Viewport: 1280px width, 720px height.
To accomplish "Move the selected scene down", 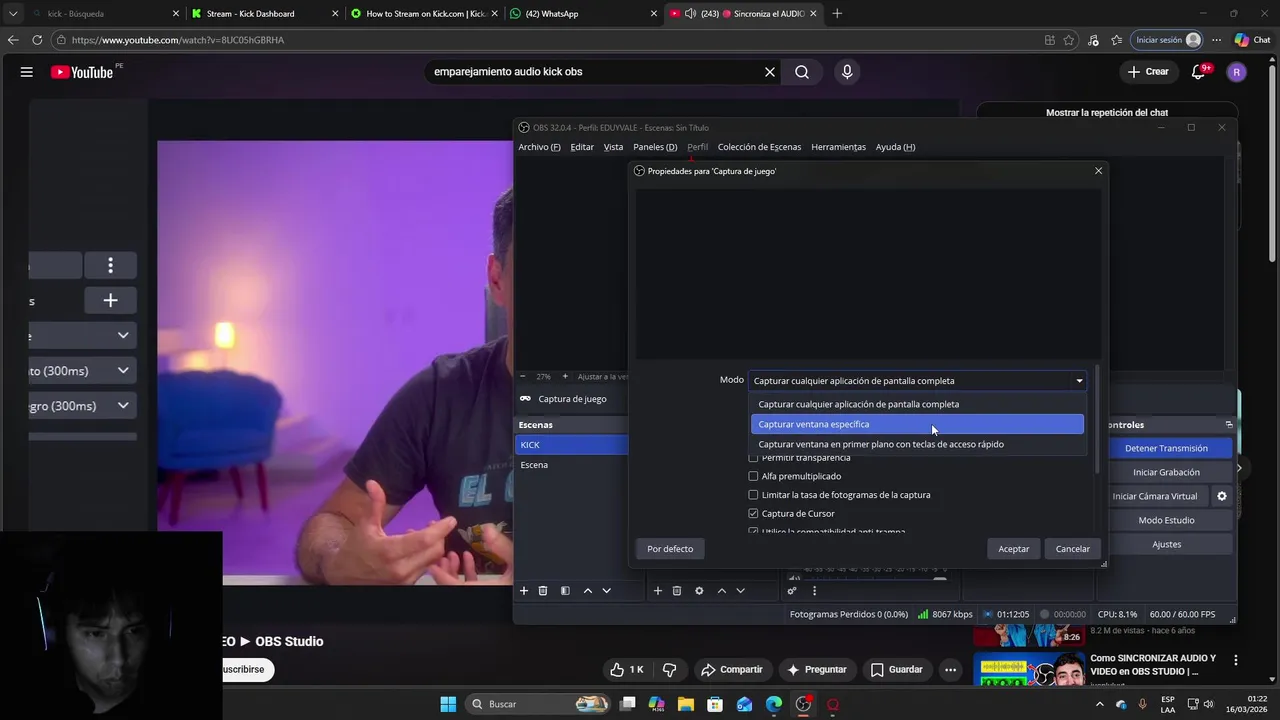I will point(606,591).
